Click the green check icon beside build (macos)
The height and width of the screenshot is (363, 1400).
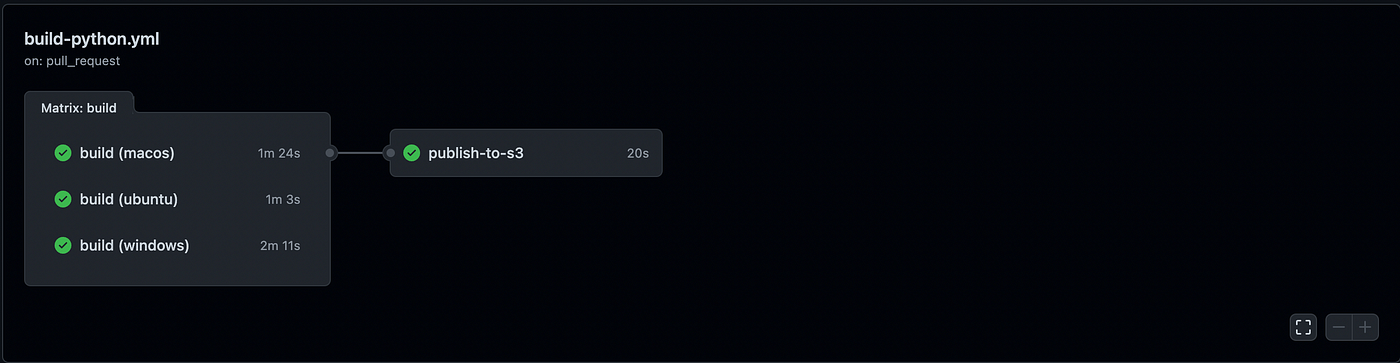point(63,153)
